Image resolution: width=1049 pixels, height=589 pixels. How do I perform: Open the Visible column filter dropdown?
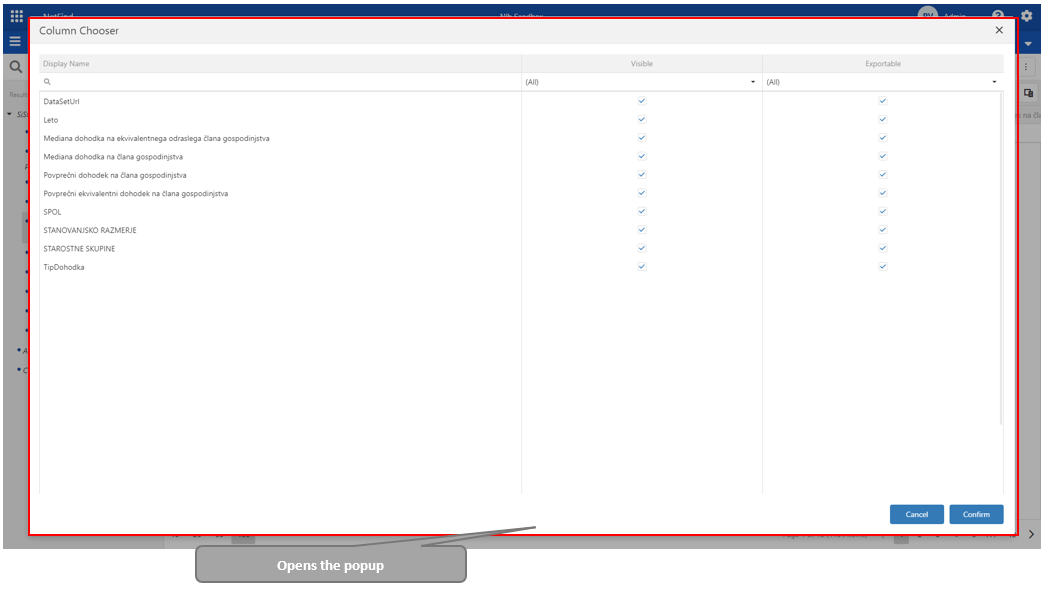pyautogui.click(x=752, y=82)
